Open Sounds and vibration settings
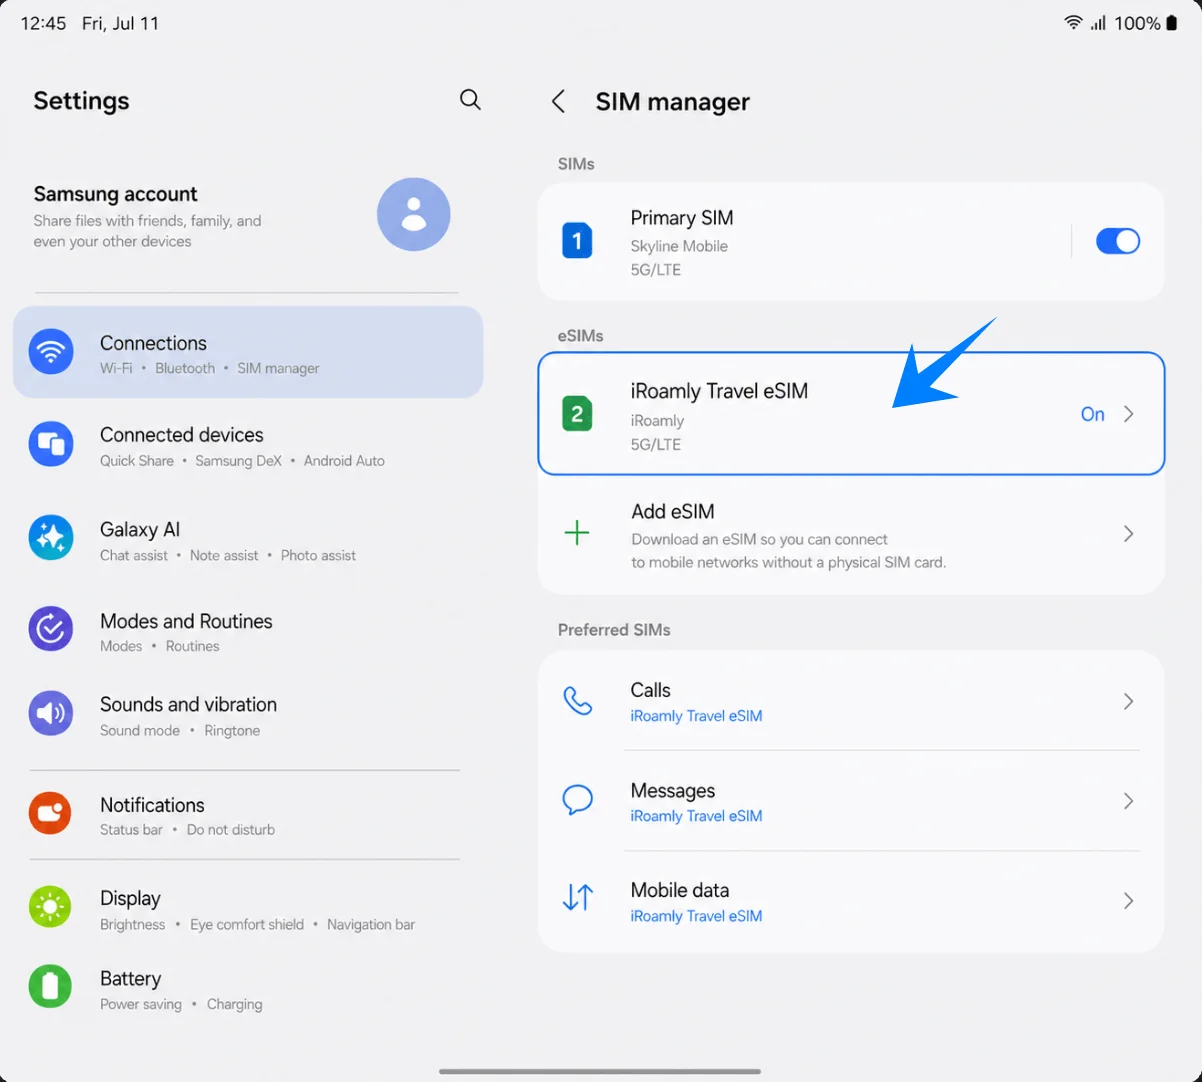 click(248, 715)
